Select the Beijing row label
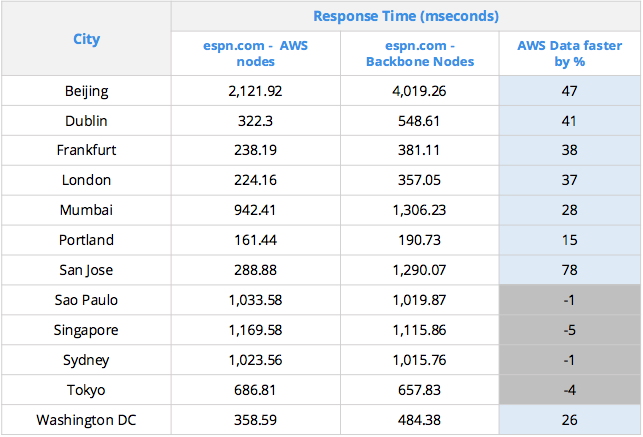Image resolution: width=643 pixels, height=437 pixels. tap(87, 91)
